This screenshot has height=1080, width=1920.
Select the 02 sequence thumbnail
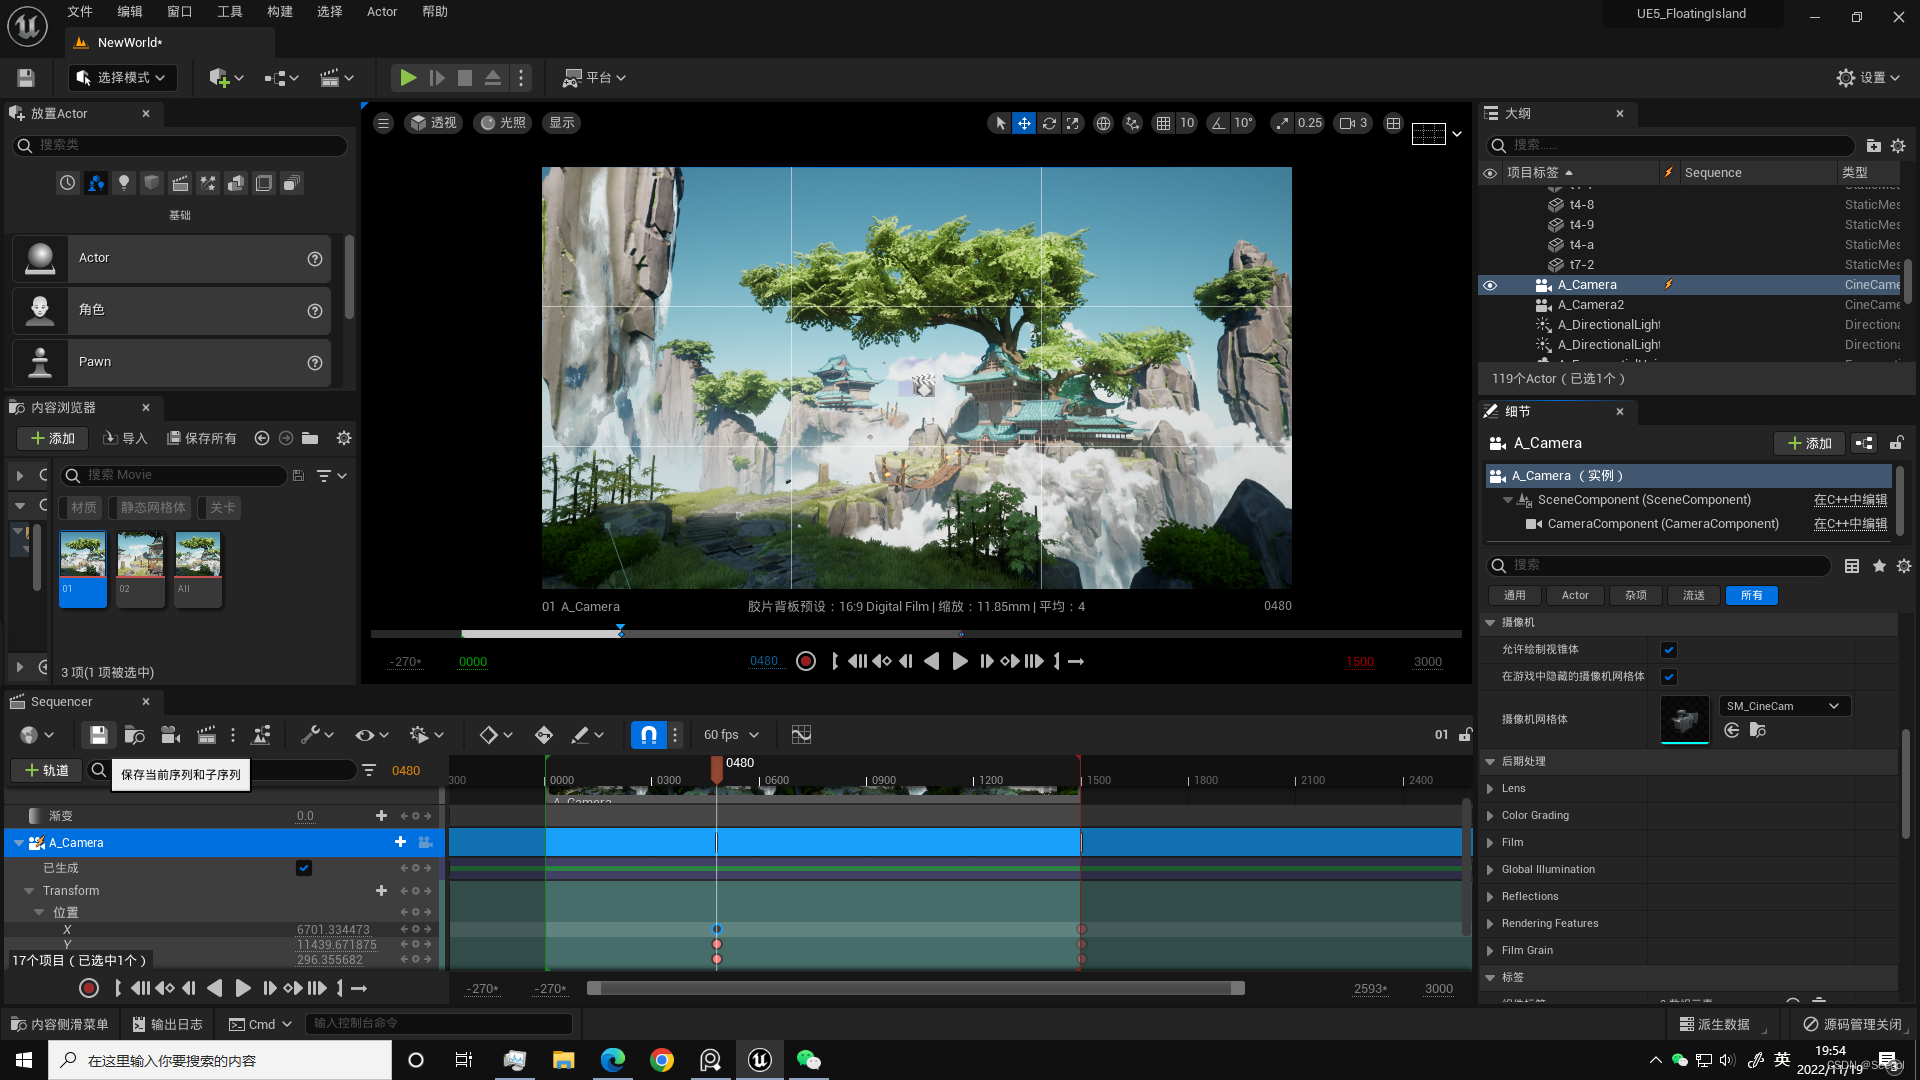pos(140,567)
